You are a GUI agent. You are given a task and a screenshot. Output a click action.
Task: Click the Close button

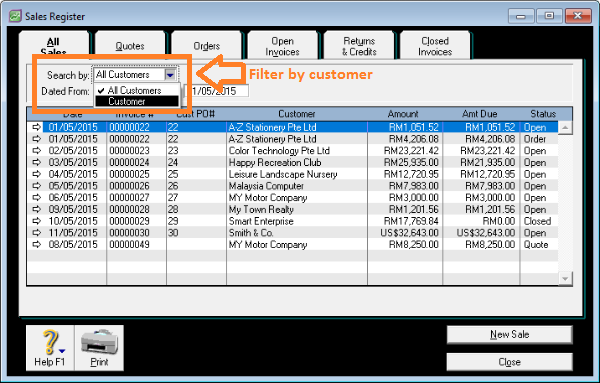click(x=510, y=362)
